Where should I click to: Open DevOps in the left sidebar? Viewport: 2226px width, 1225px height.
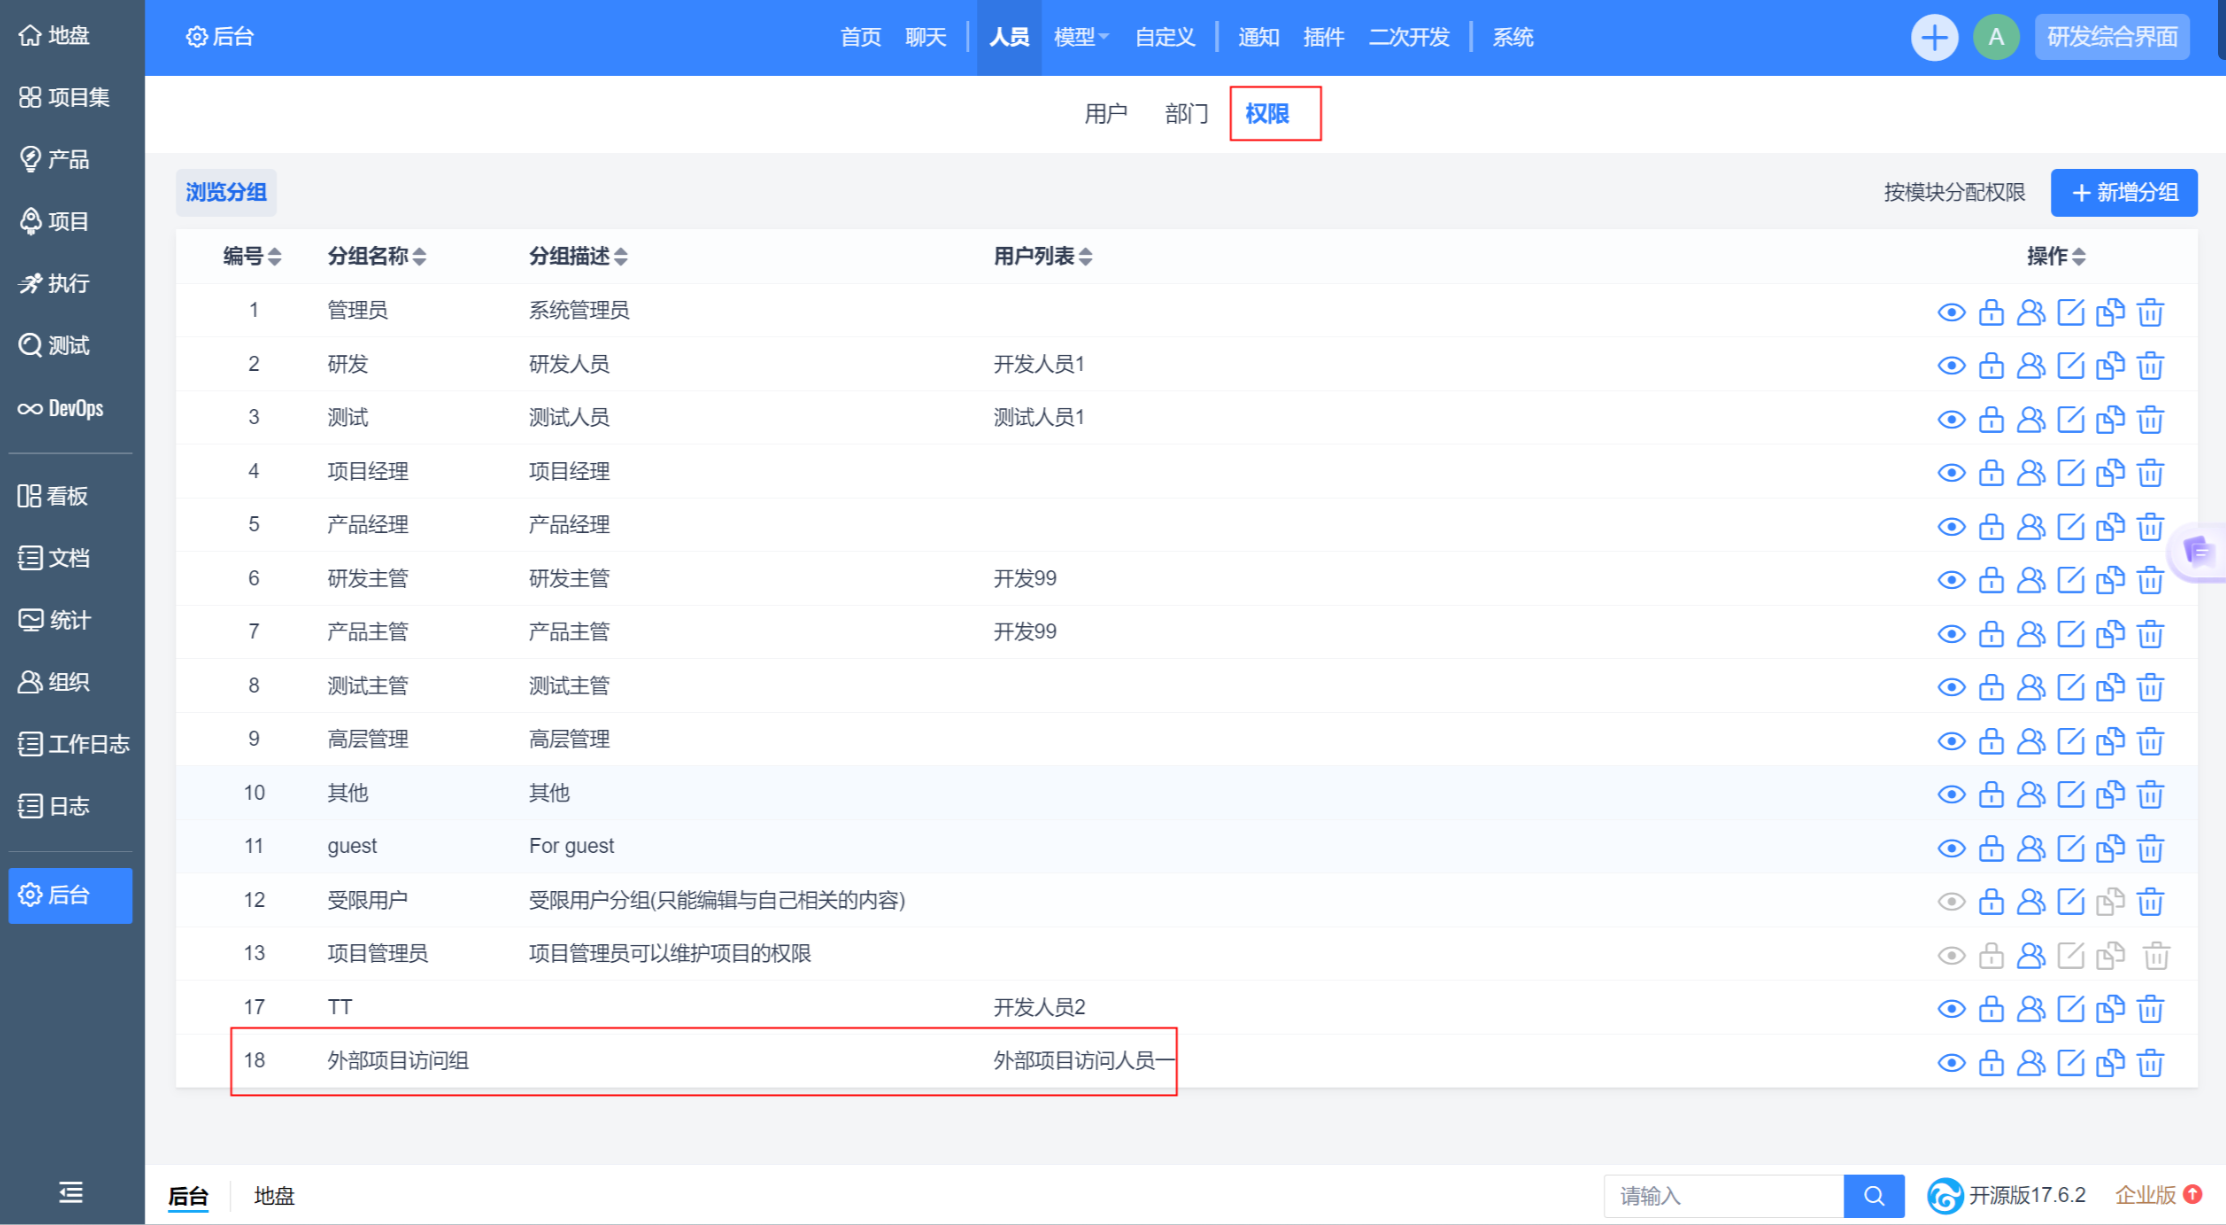(x=61, y=408)
